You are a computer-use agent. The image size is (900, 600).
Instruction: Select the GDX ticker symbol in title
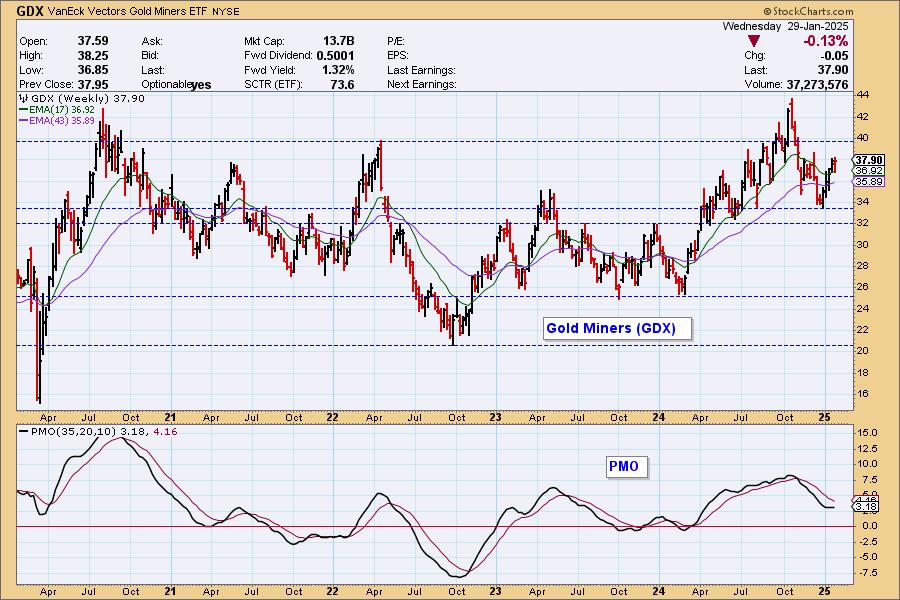pyautogui.click(x=29, y=11)
